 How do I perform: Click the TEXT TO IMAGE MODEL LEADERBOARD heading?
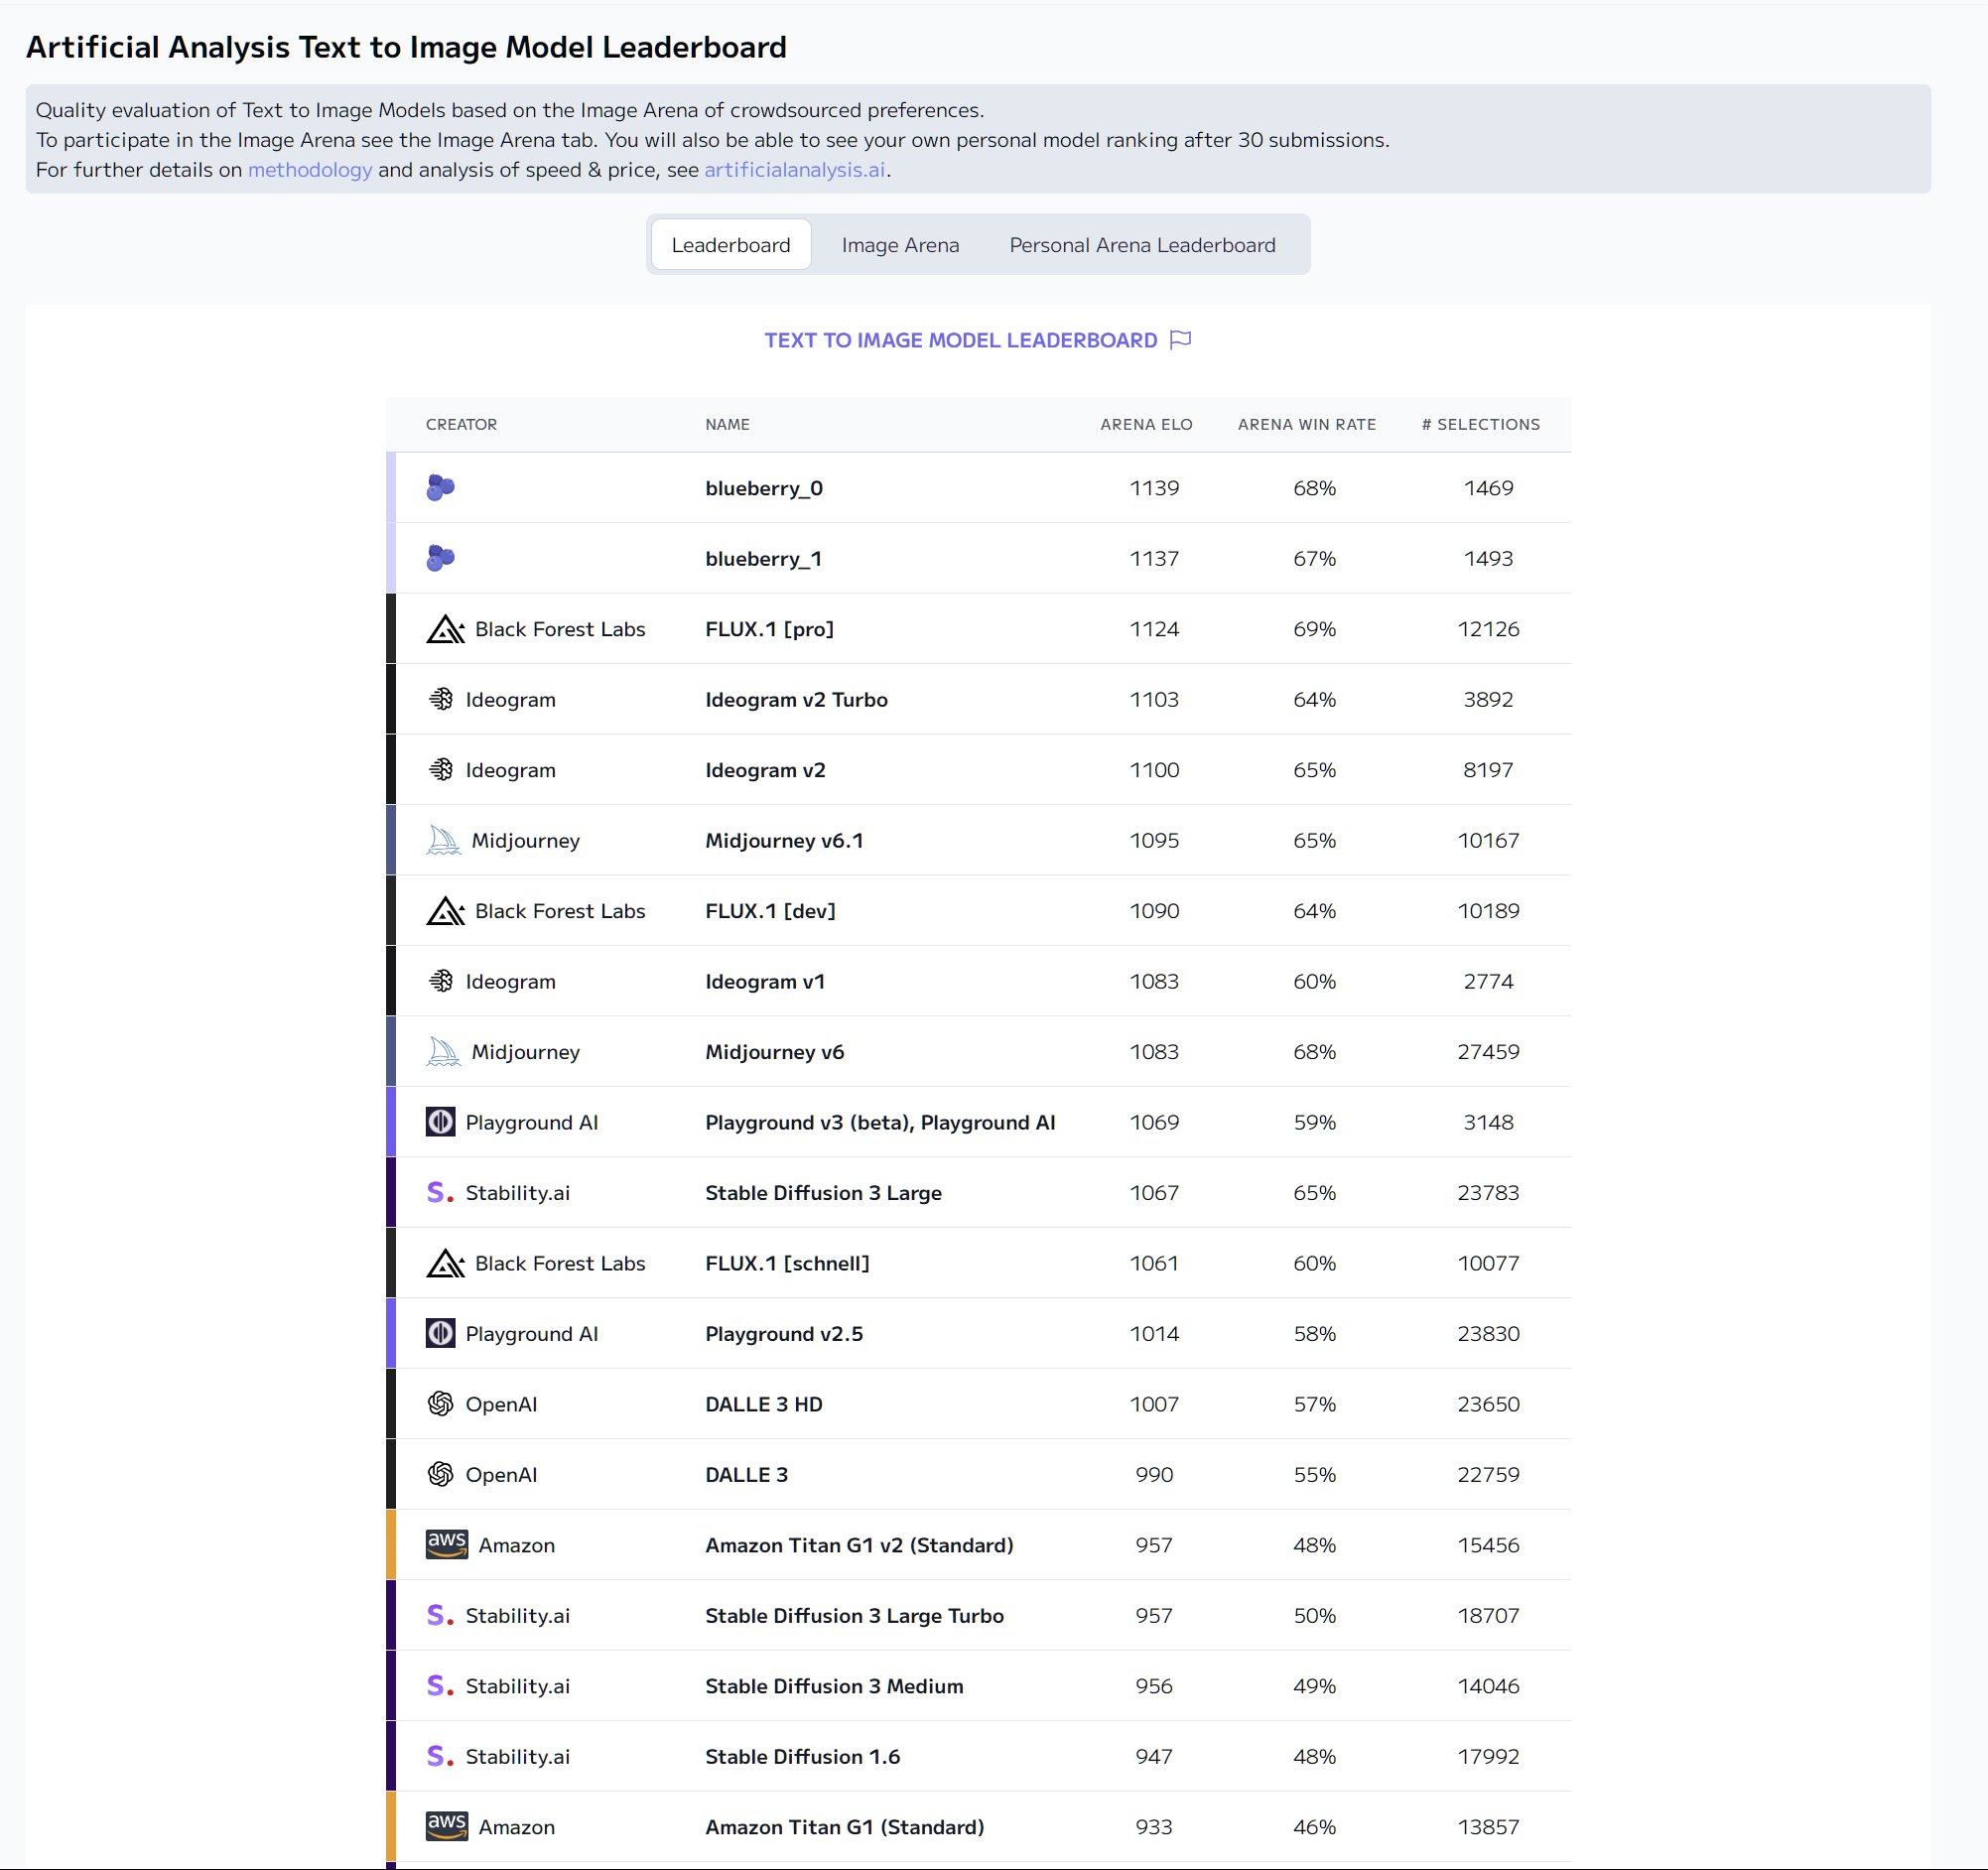pos(961,340)
